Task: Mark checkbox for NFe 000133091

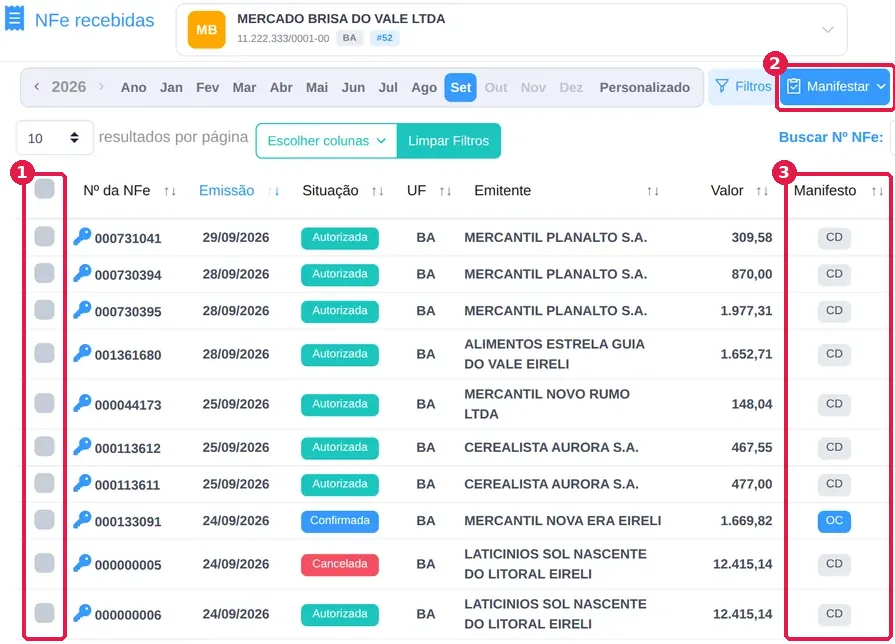Action: (x=45, y=520)
